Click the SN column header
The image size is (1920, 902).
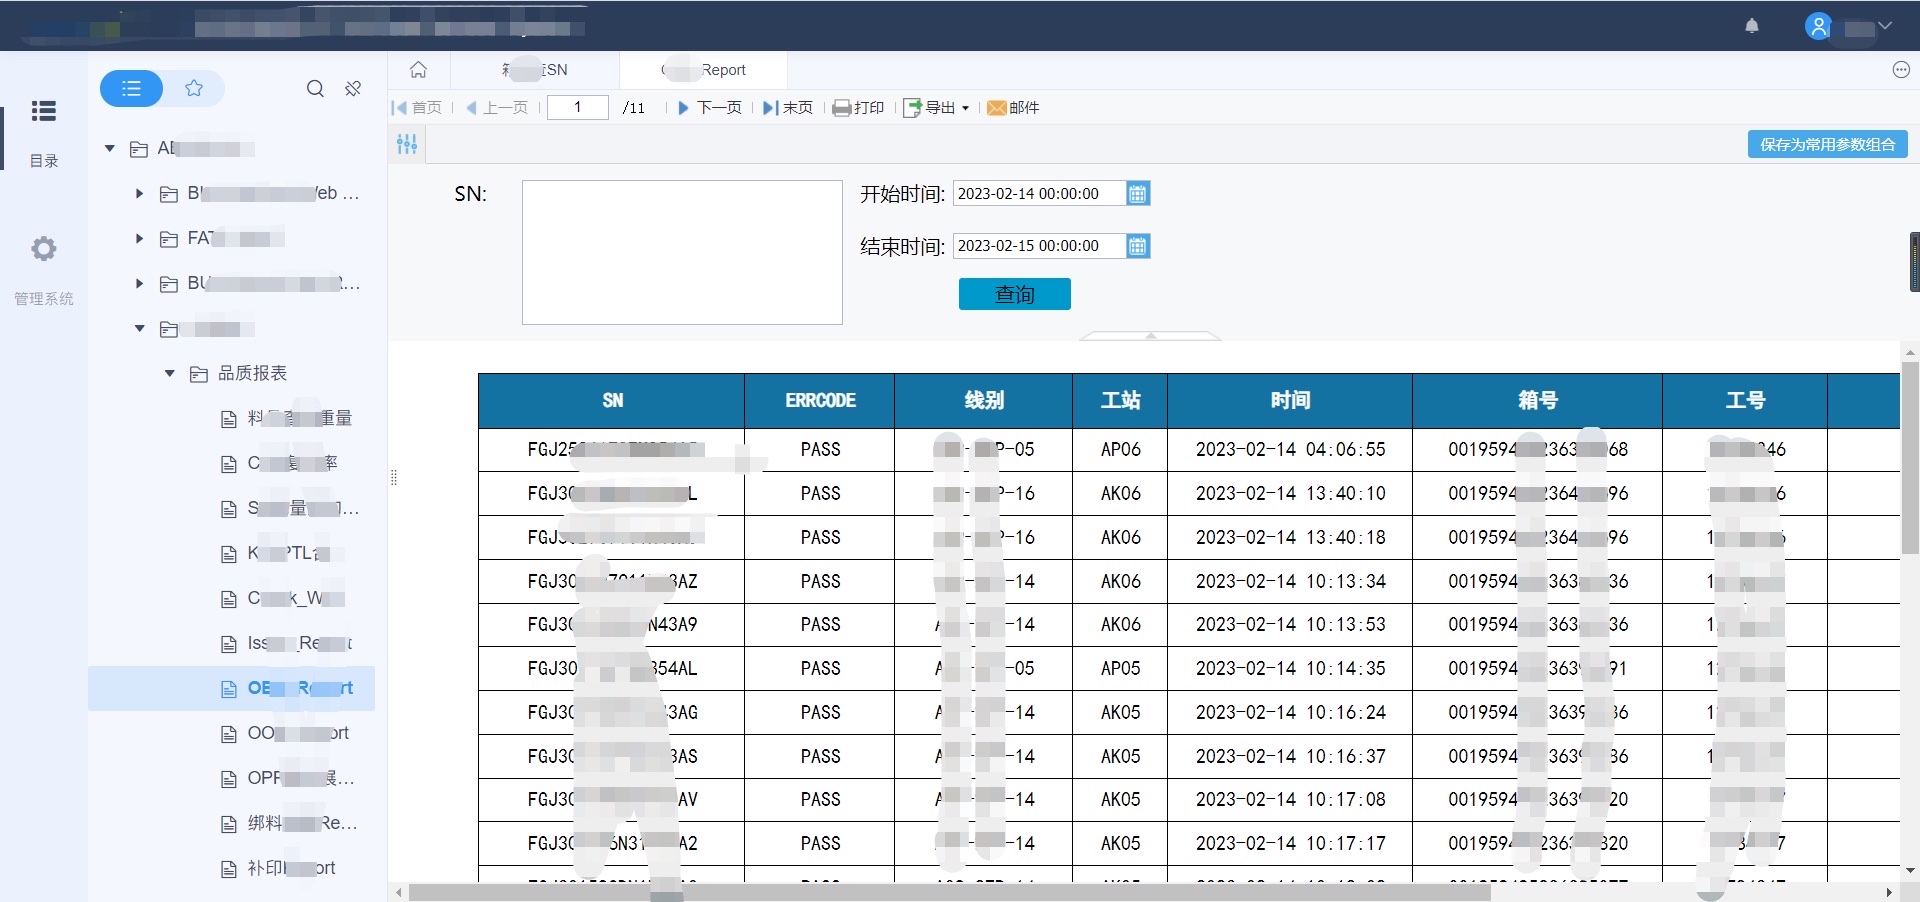point(612,401)
